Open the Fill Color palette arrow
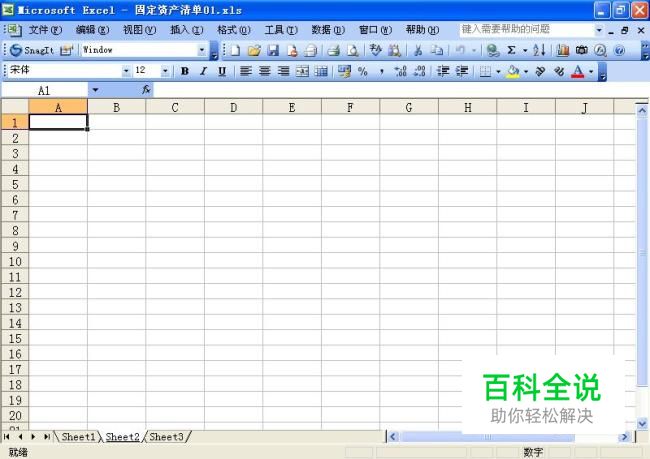 (x=526, y=71)
